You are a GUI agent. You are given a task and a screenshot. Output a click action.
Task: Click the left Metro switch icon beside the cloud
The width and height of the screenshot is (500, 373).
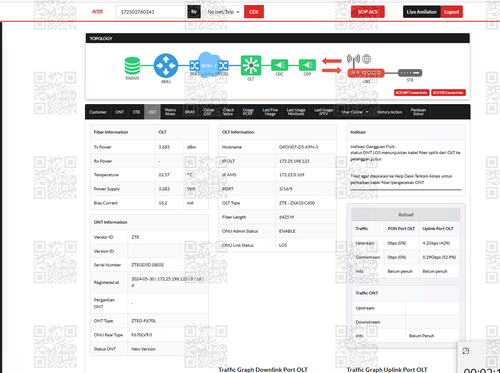coord(194,65)
